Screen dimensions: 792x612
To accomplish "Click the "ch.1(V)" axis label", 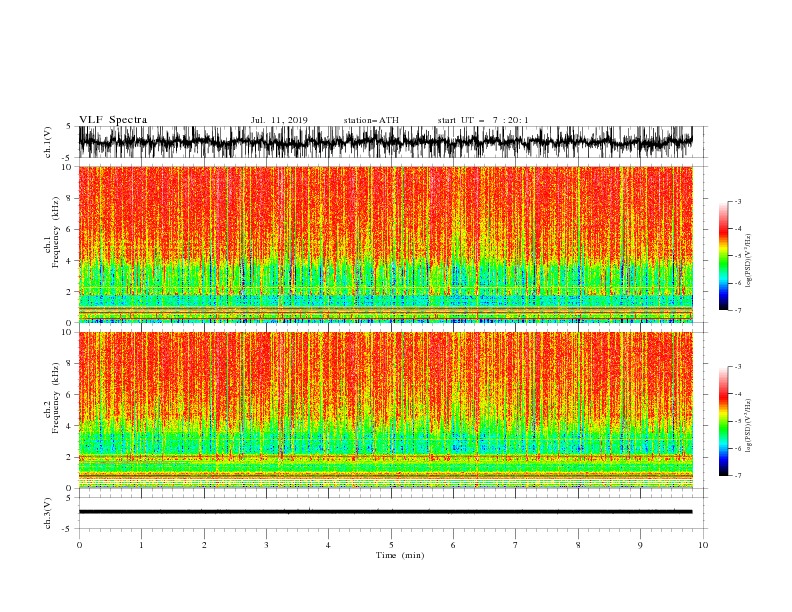I will click(x=48, y=142).
